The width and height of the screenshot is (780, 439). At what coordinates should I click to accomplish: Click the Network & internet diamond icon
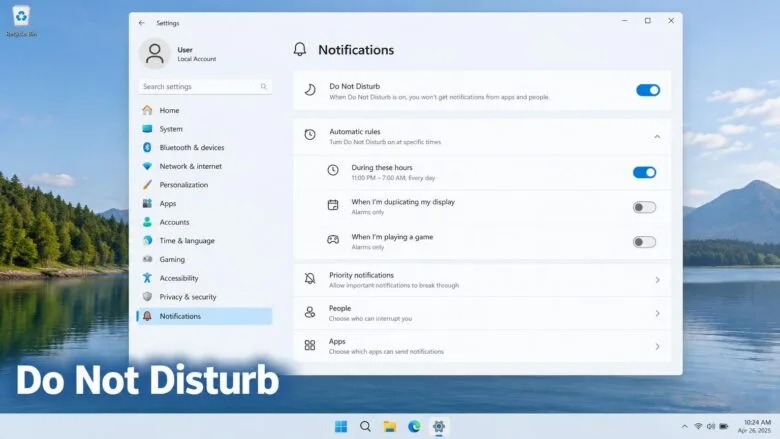click(x=147, y=166)
